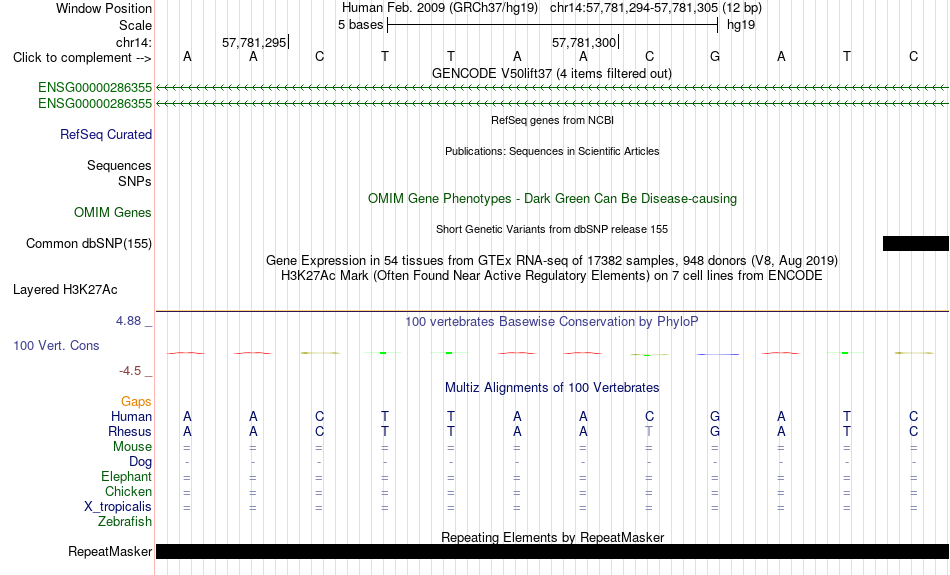Click the blue PhyloP conservation bar
The width and height of the screenshot is (950, 575).
pyautogui.click(x=718, y=354)
